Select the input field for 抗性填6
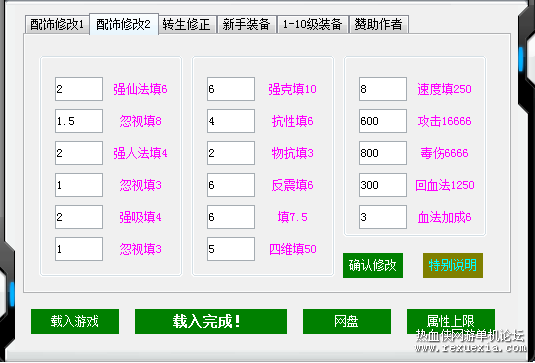535x363 pixels. click(231, 121)
